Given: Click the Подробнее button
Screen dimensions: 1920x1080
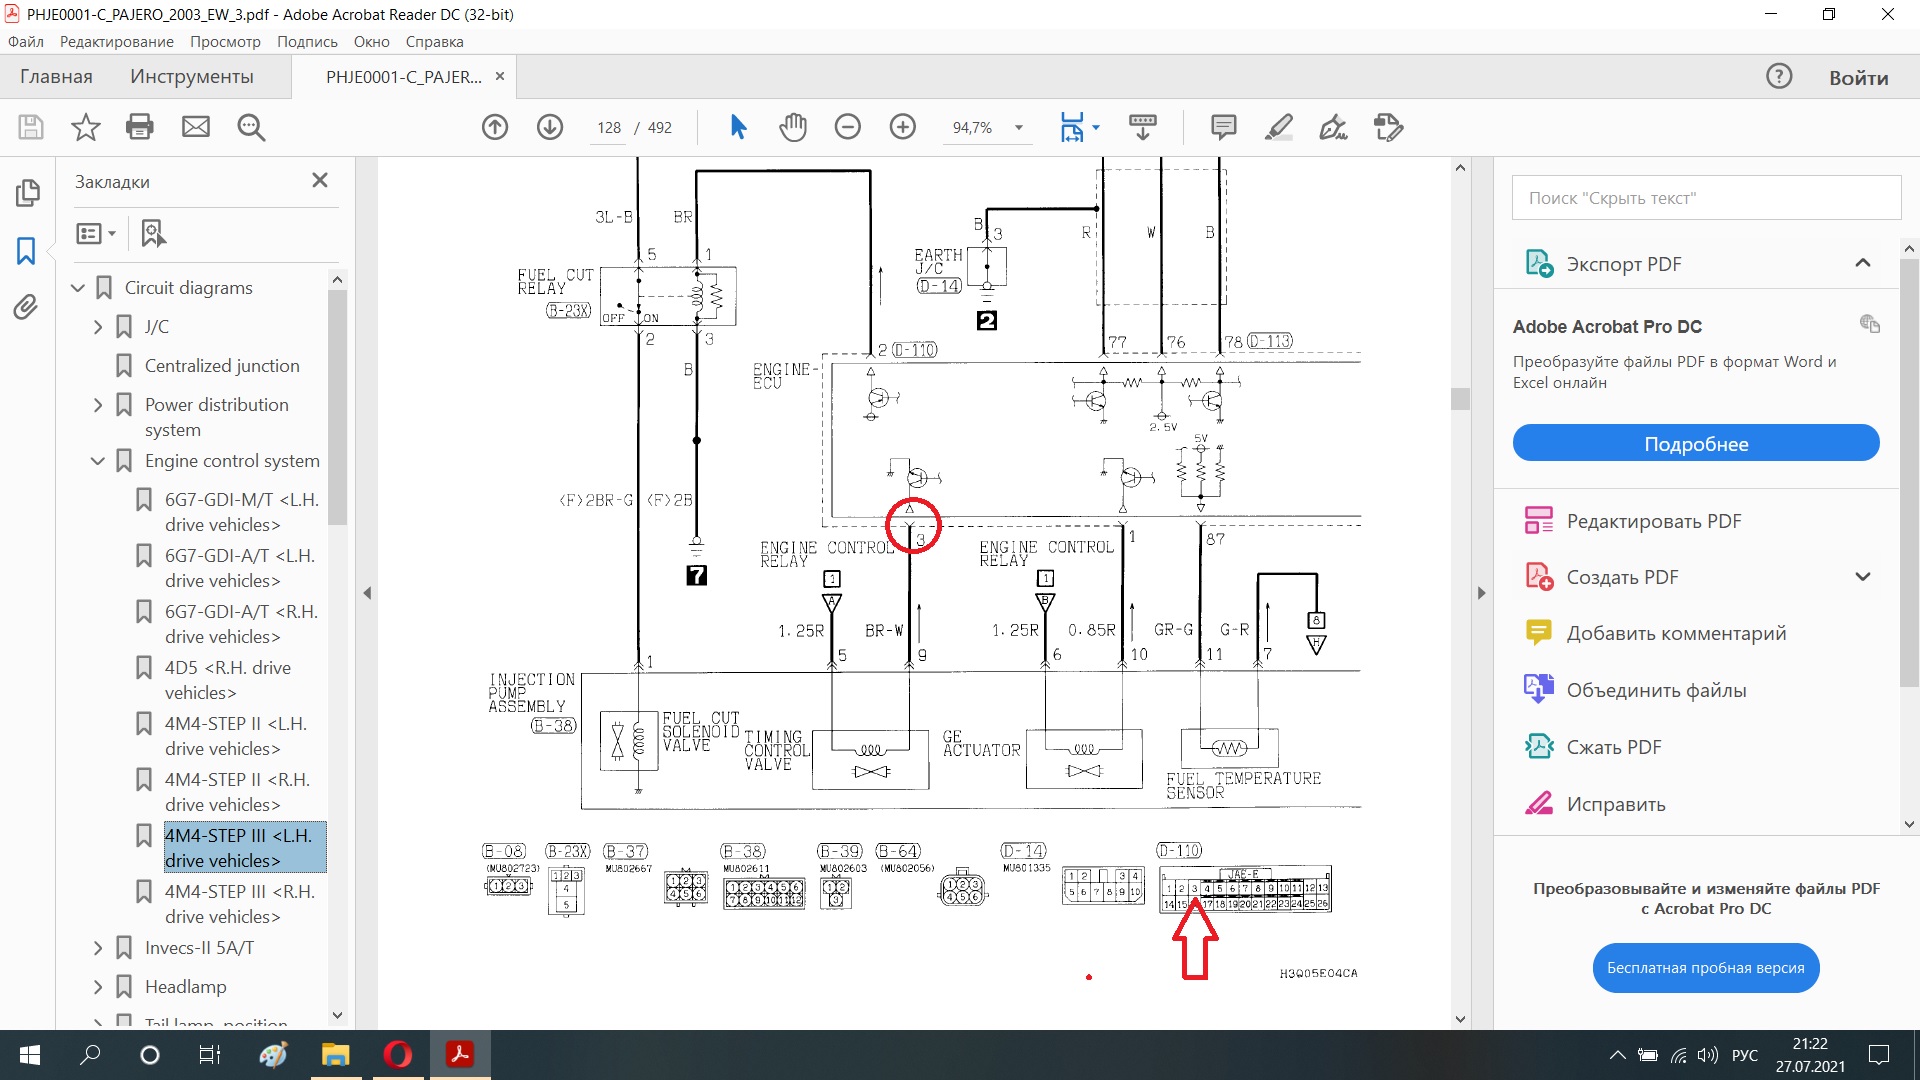Looking at the screenshot, I should click(x=1695, y=444).
